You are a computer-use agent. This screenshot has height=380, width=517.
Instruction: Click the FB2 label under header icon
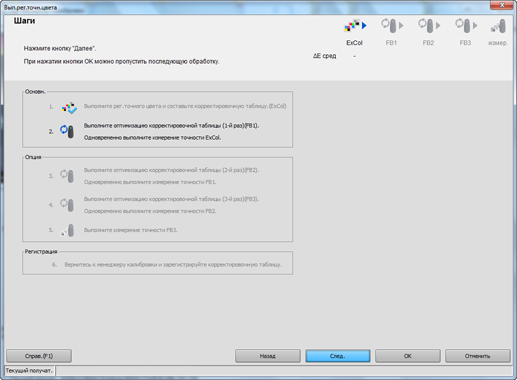428,43
